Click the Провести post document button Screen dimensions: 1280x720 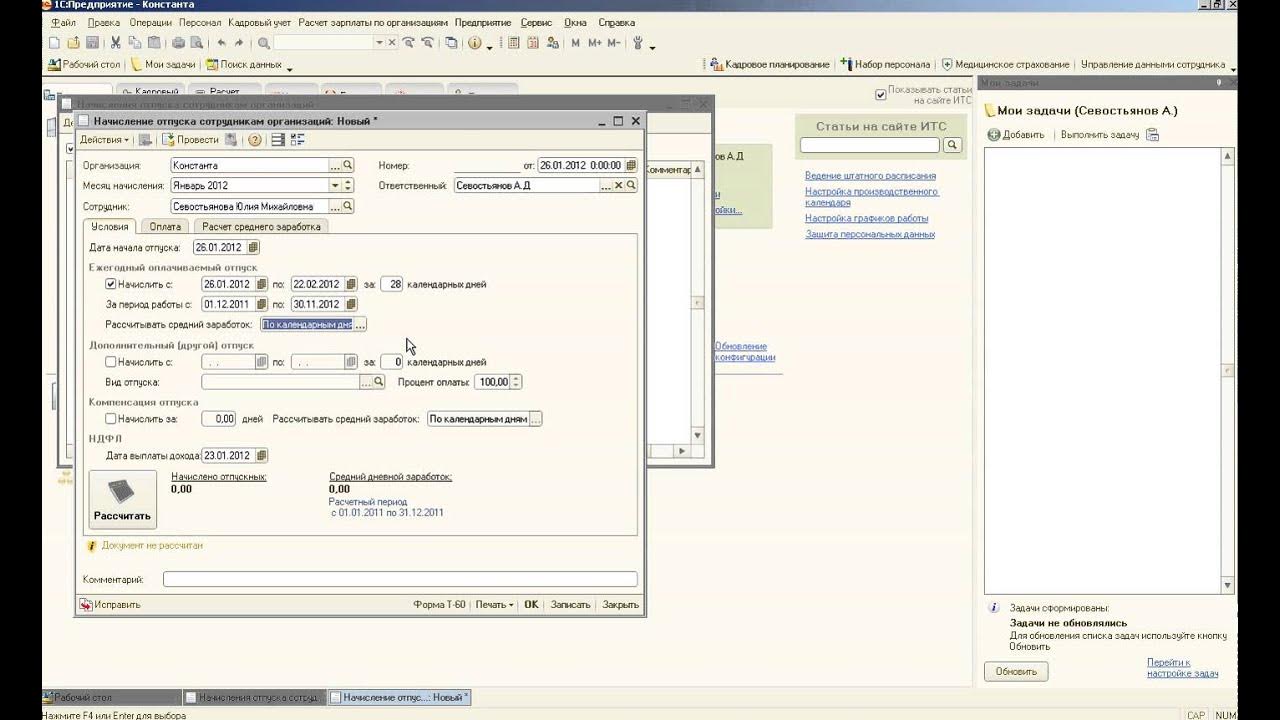[190, 140]
